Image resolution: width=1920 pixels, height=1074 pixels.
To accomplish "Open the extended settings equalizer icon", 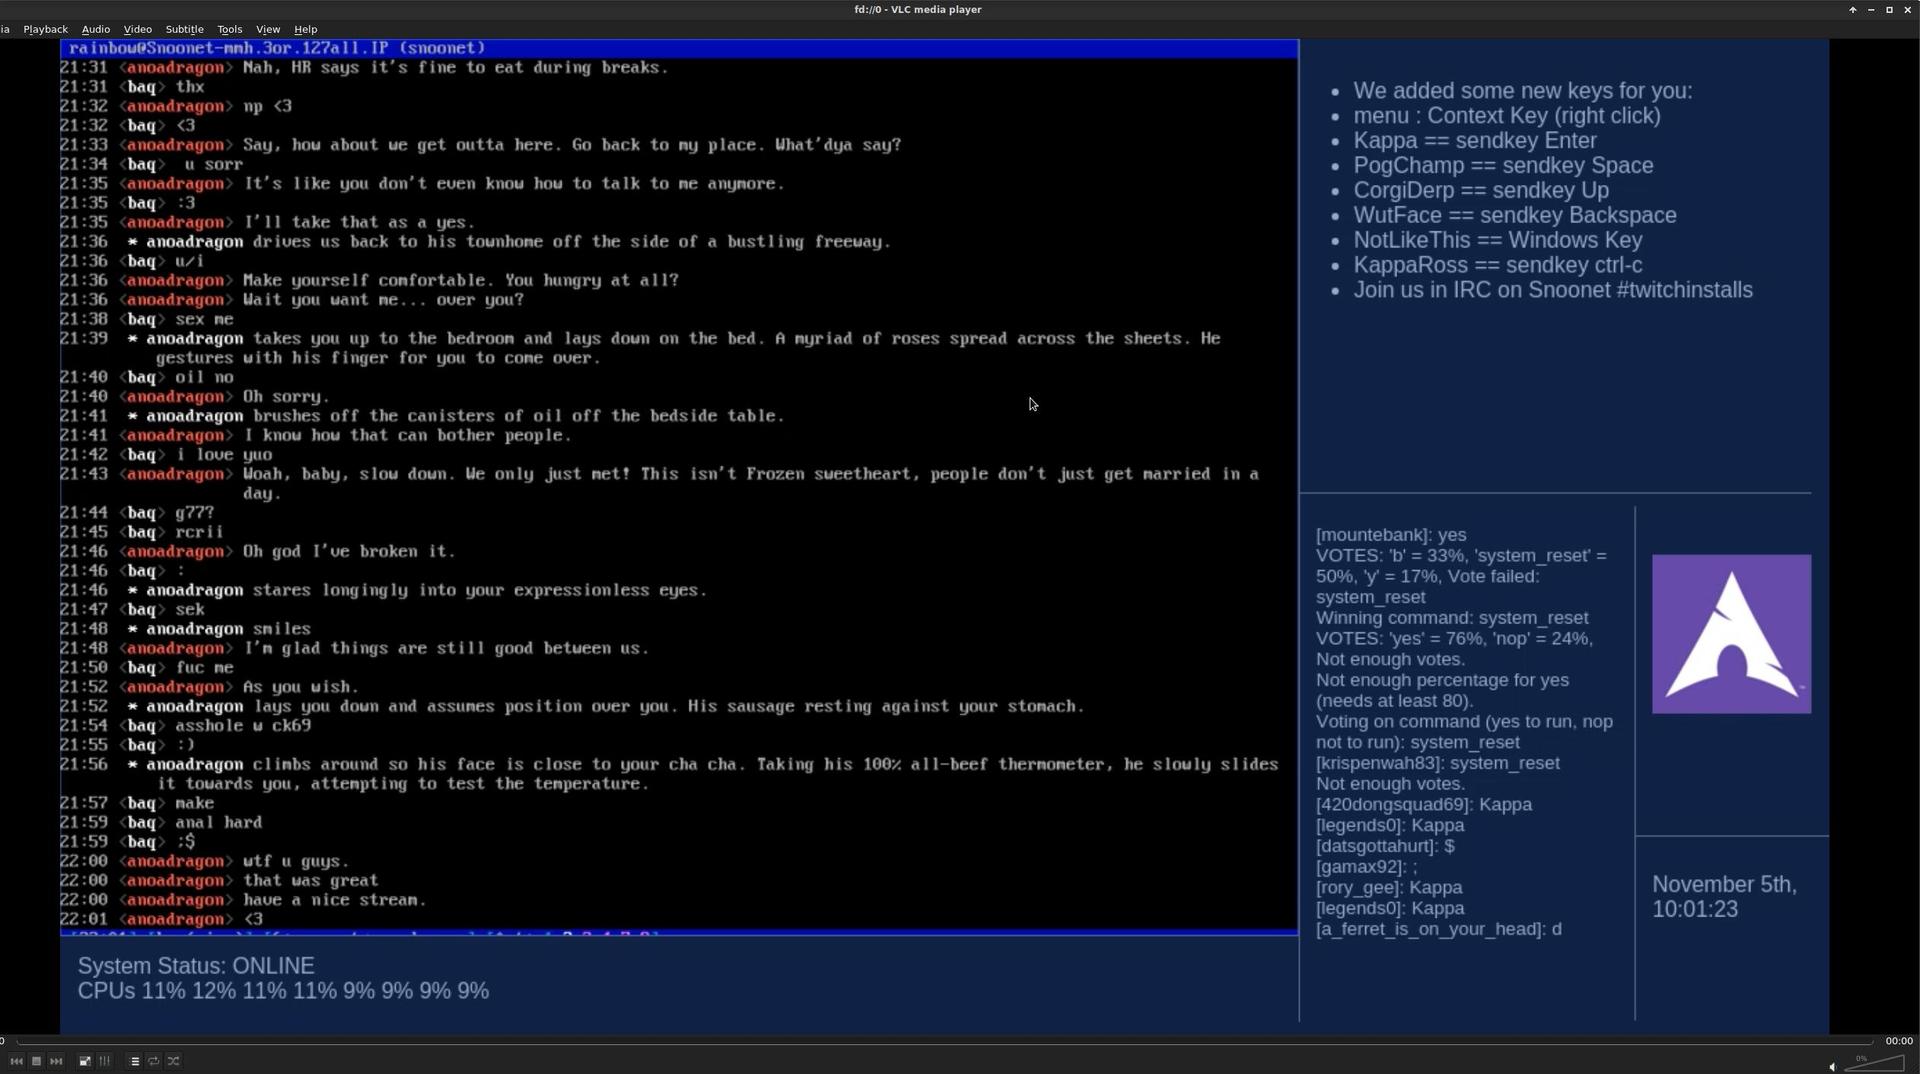I will click(x=104, y=1061).
